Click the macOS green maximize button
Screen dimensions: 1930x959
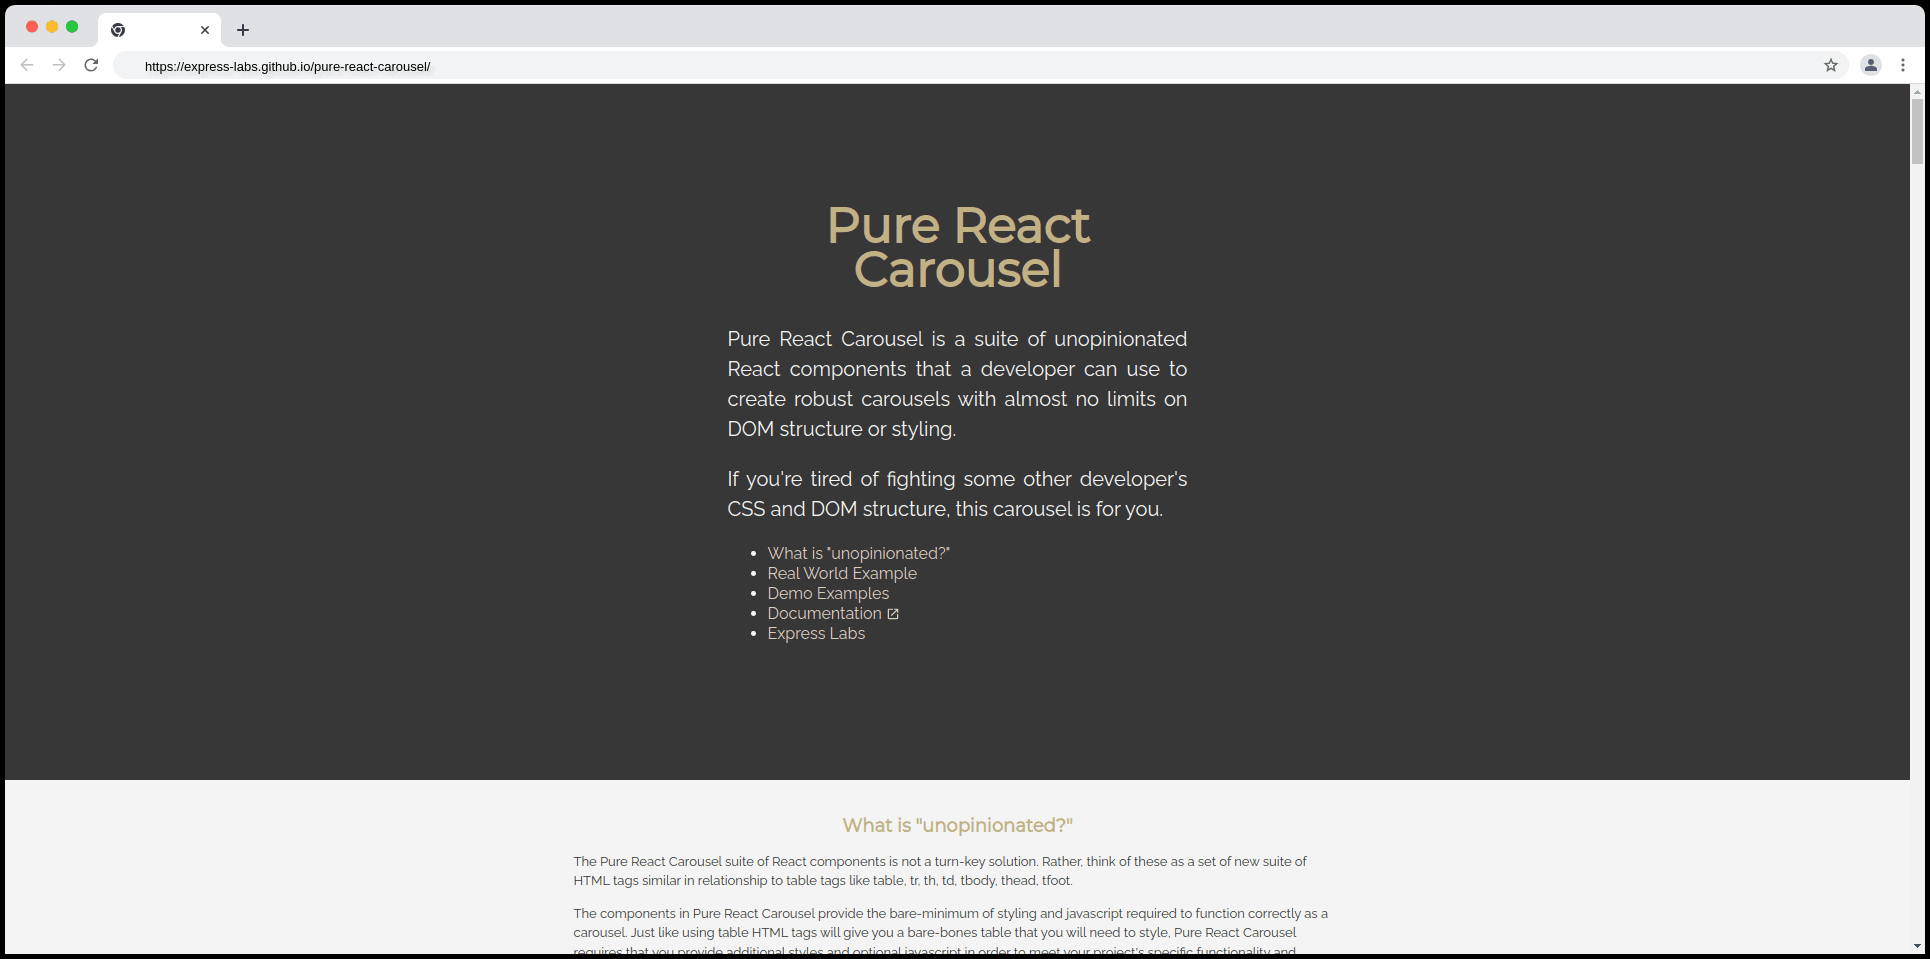click(72, 27)
